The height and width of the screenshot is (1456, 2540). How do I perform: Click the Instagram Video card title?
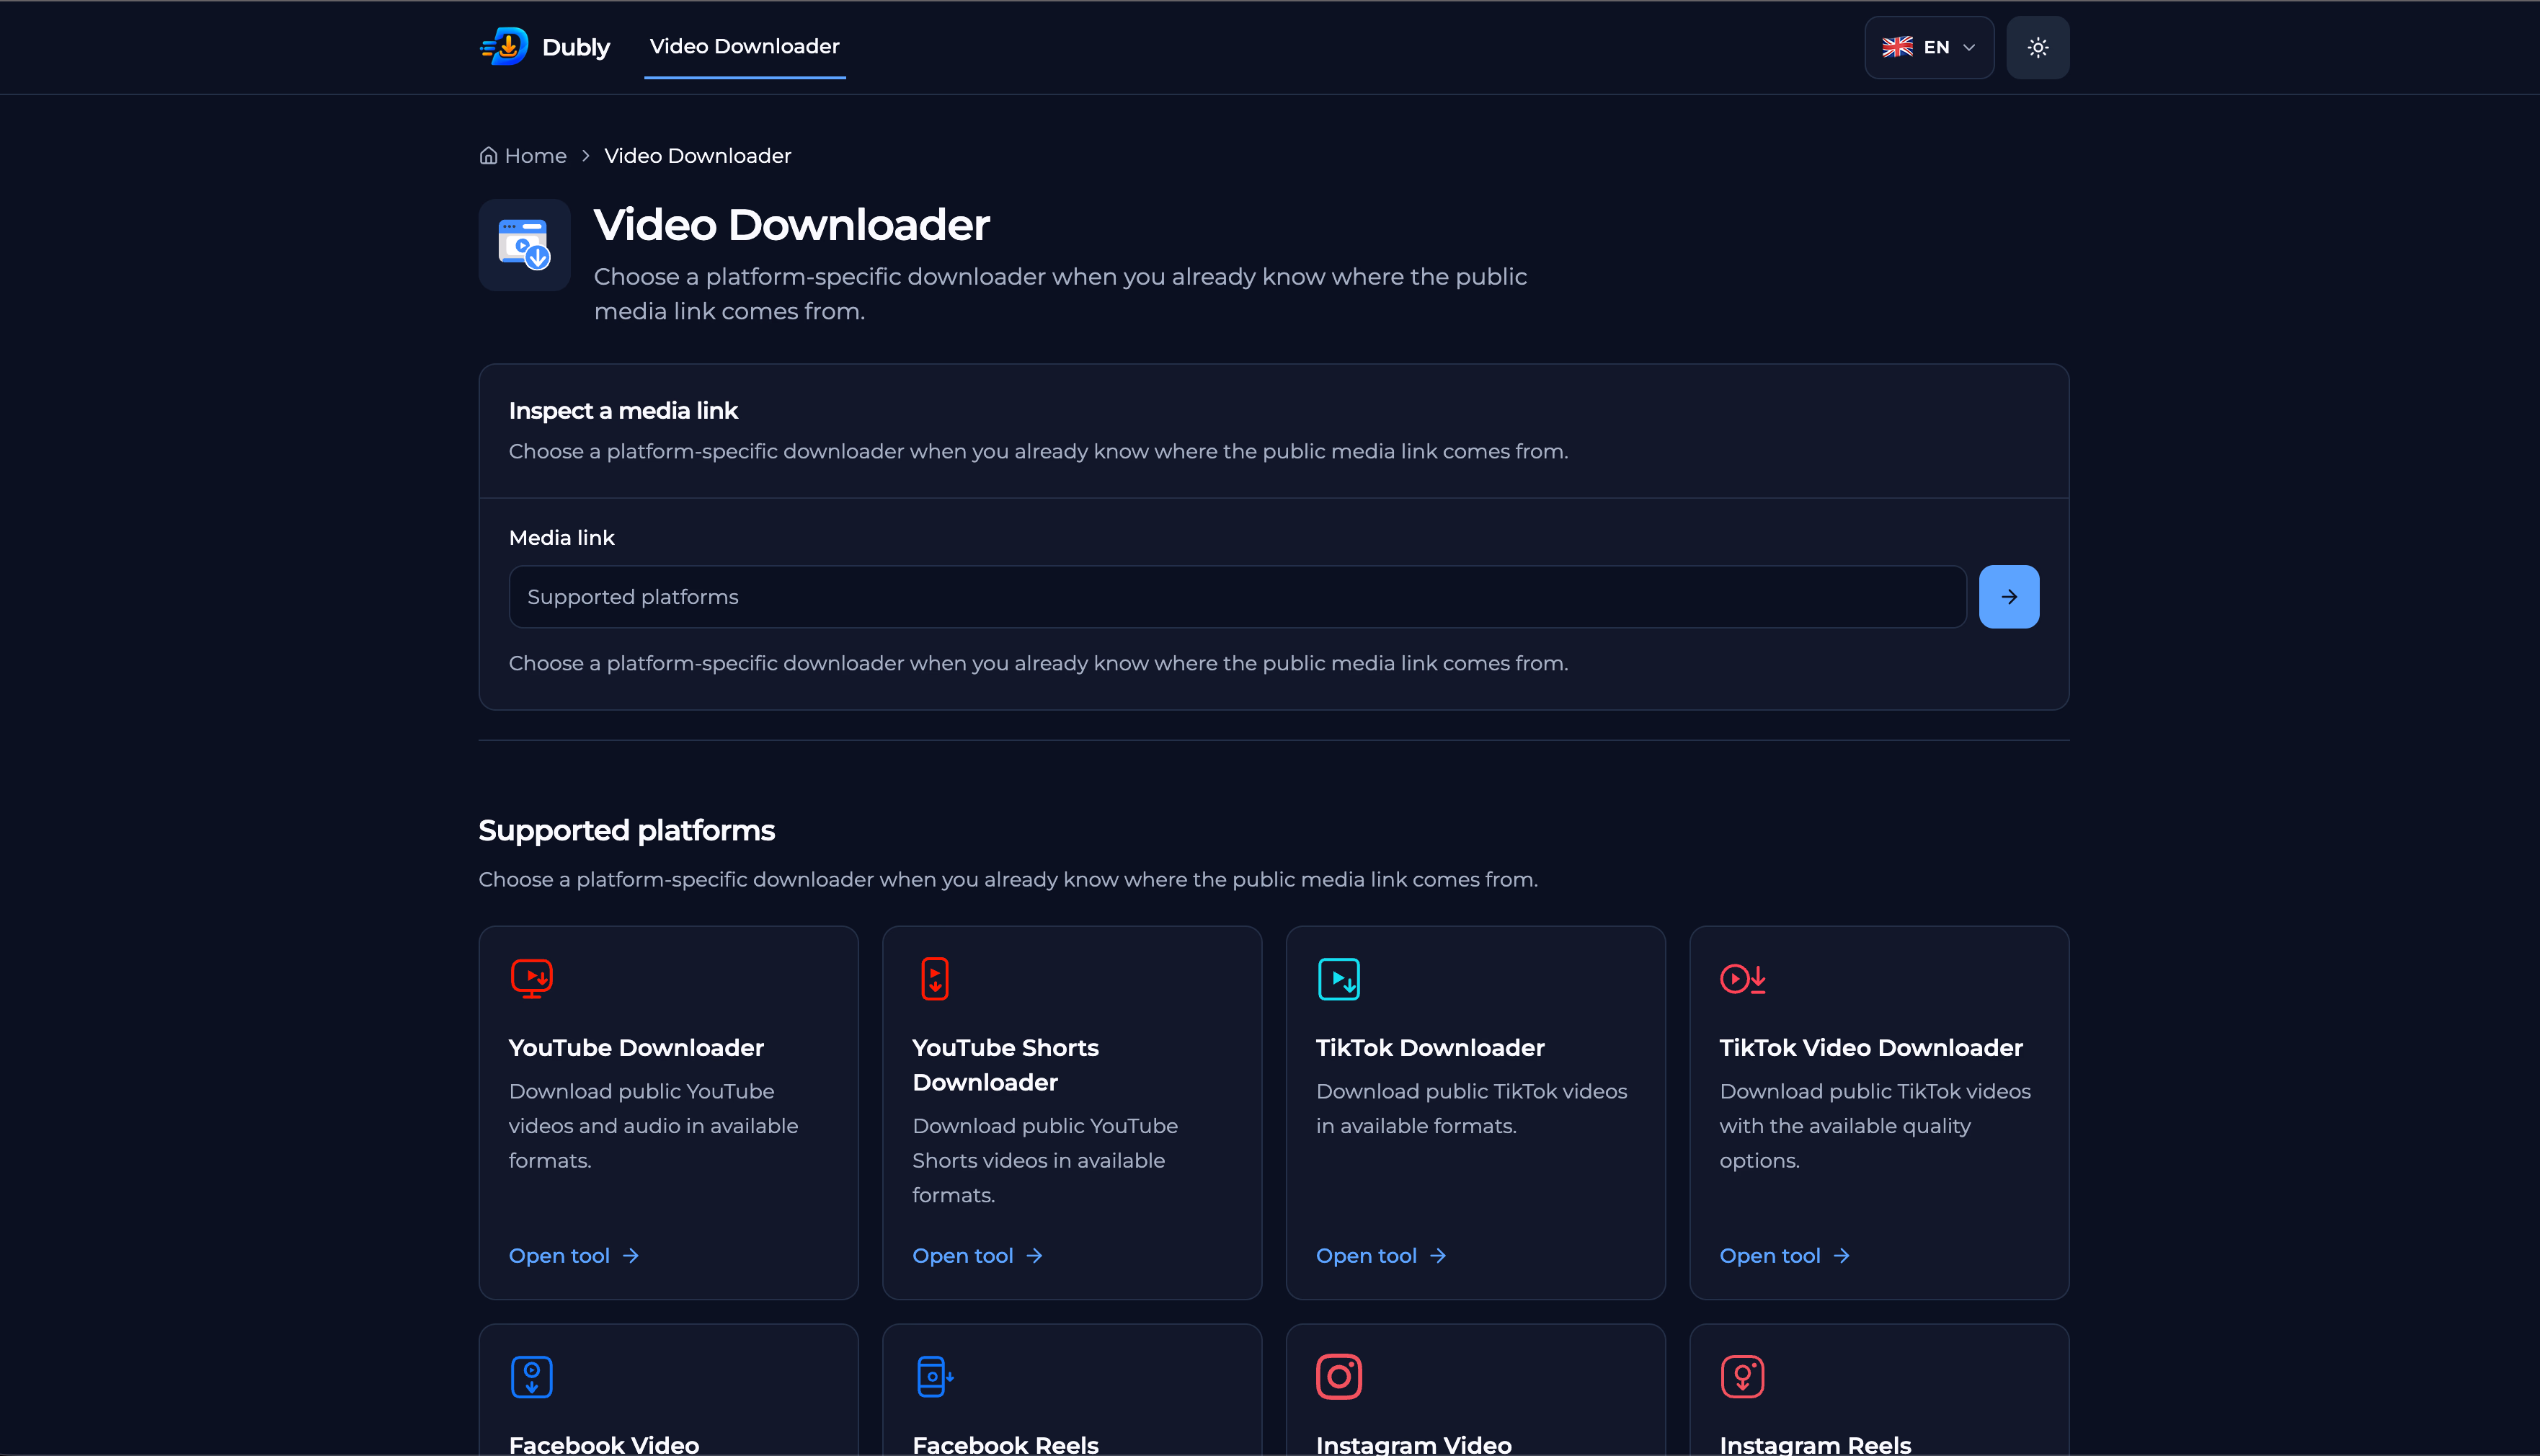click(1413, 1445)
